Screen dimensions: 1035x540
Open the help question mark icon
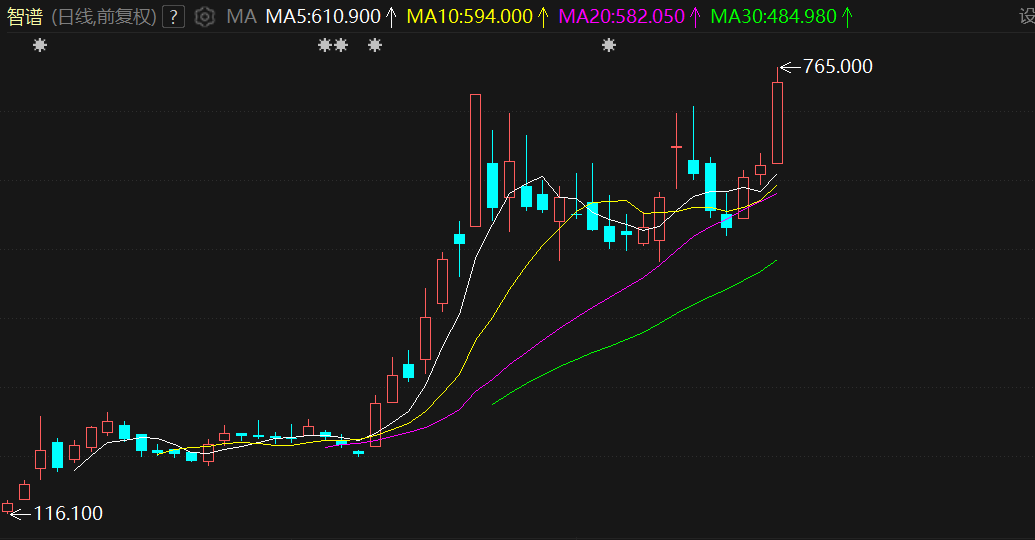tap(173, 16)
